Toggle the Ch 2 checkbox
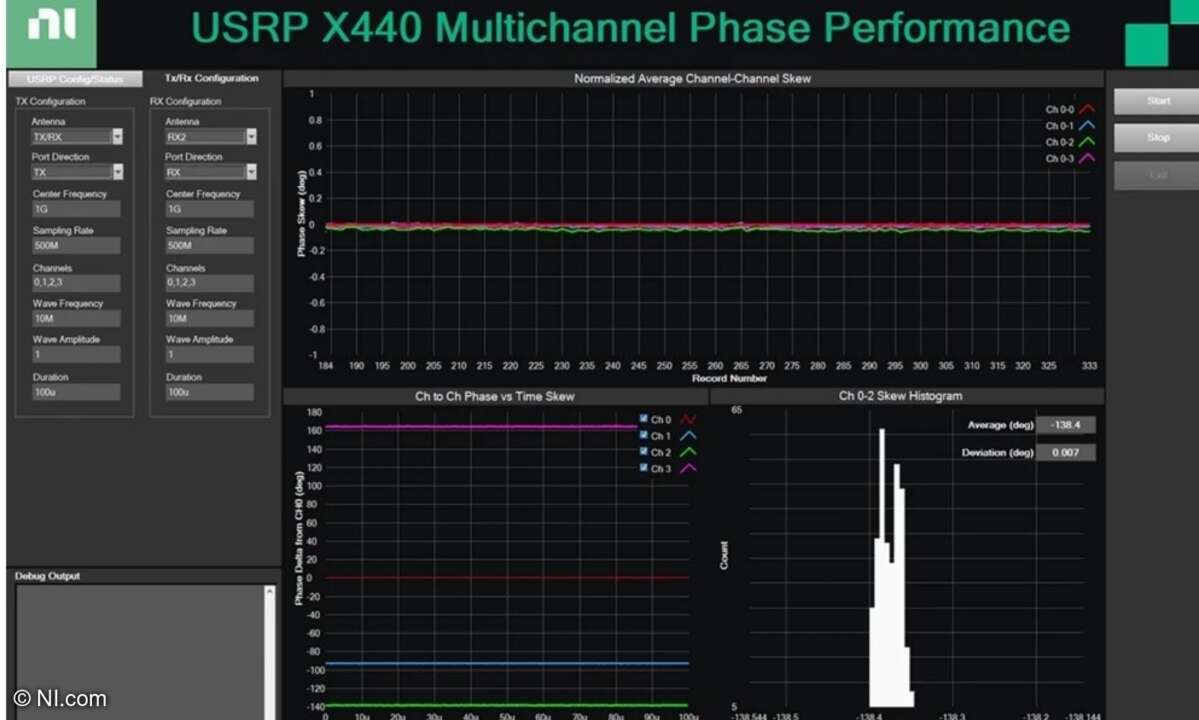The height and width of the screenshot is (720, 1199). [643, 451]
